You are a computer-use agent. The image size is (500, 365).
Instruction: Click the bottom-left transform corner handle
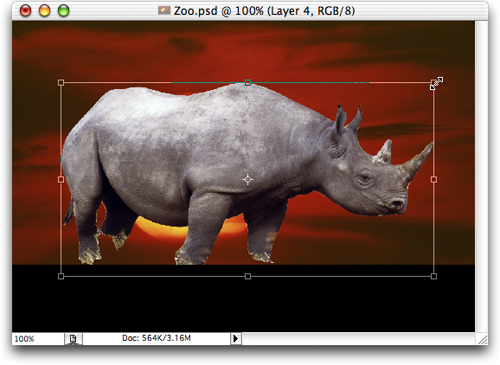tap(61, 276)
